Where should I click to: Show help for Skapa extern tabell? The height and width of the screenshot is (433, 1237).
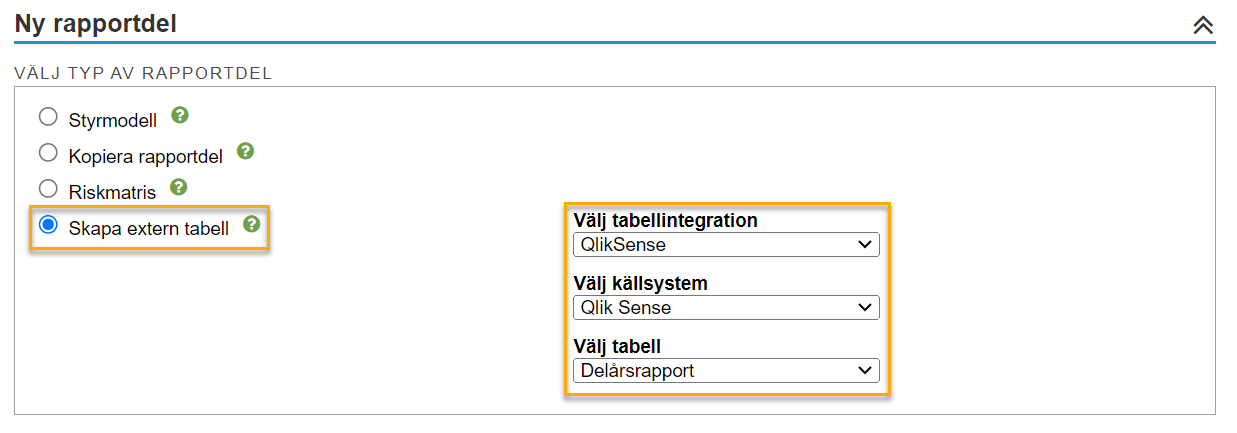(x=252, y=224)
